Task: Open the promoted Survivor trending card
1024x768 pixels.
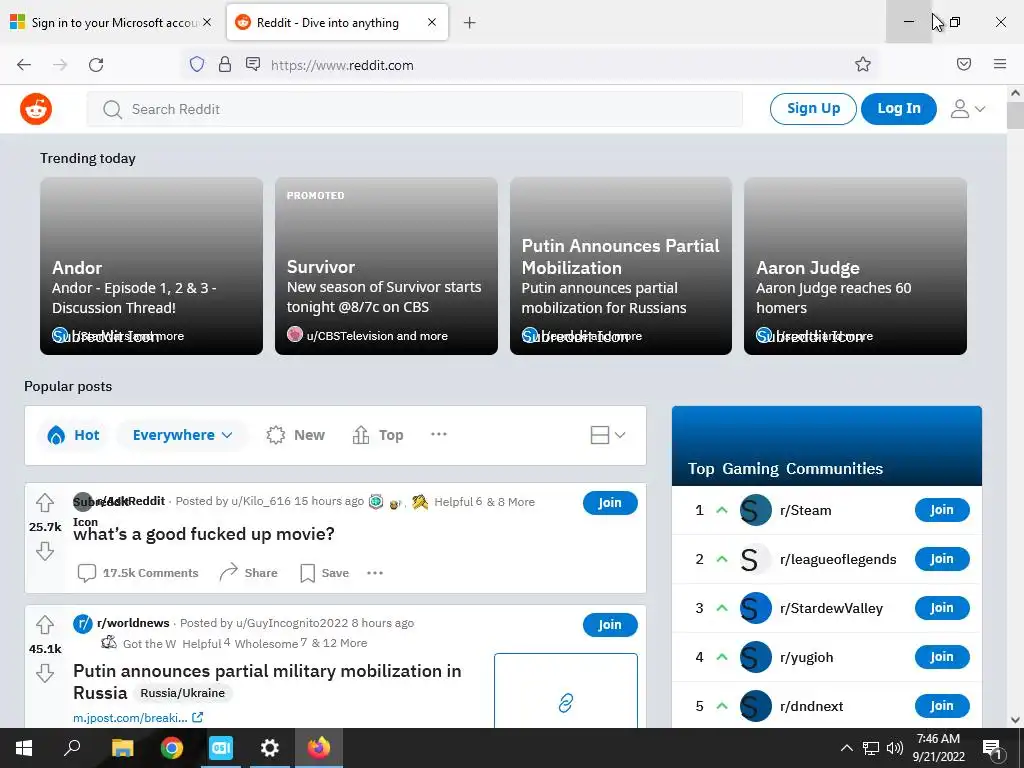Action: point(386,266)
